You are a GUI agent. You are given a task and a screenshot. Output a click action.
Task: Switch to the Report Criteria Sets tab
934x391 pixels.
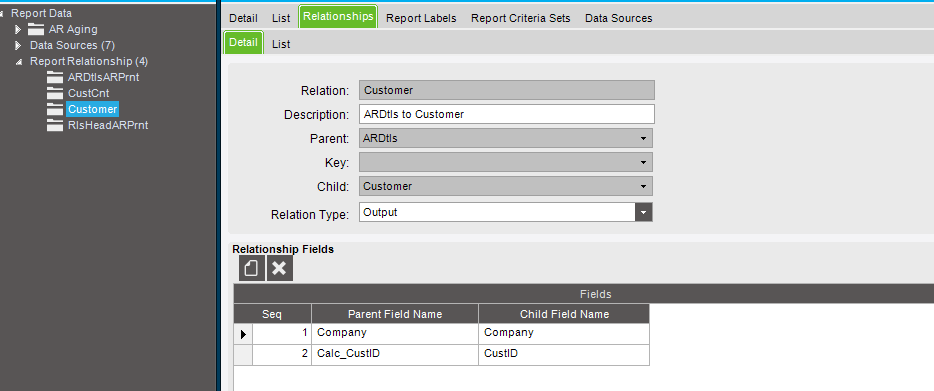click(521, 18)
